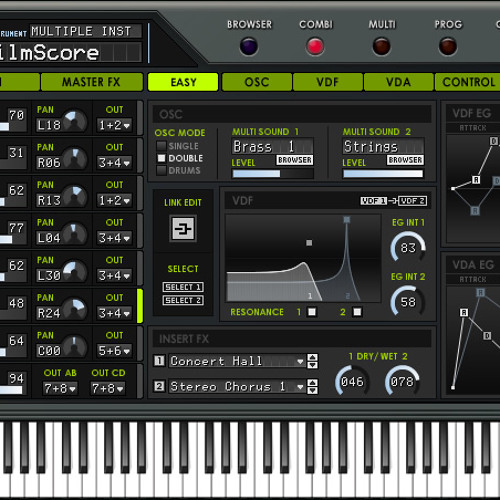The image size is (500, 500).
Task: Click the MULTIPLE INST instrument display
Action: tap(86, 31)
